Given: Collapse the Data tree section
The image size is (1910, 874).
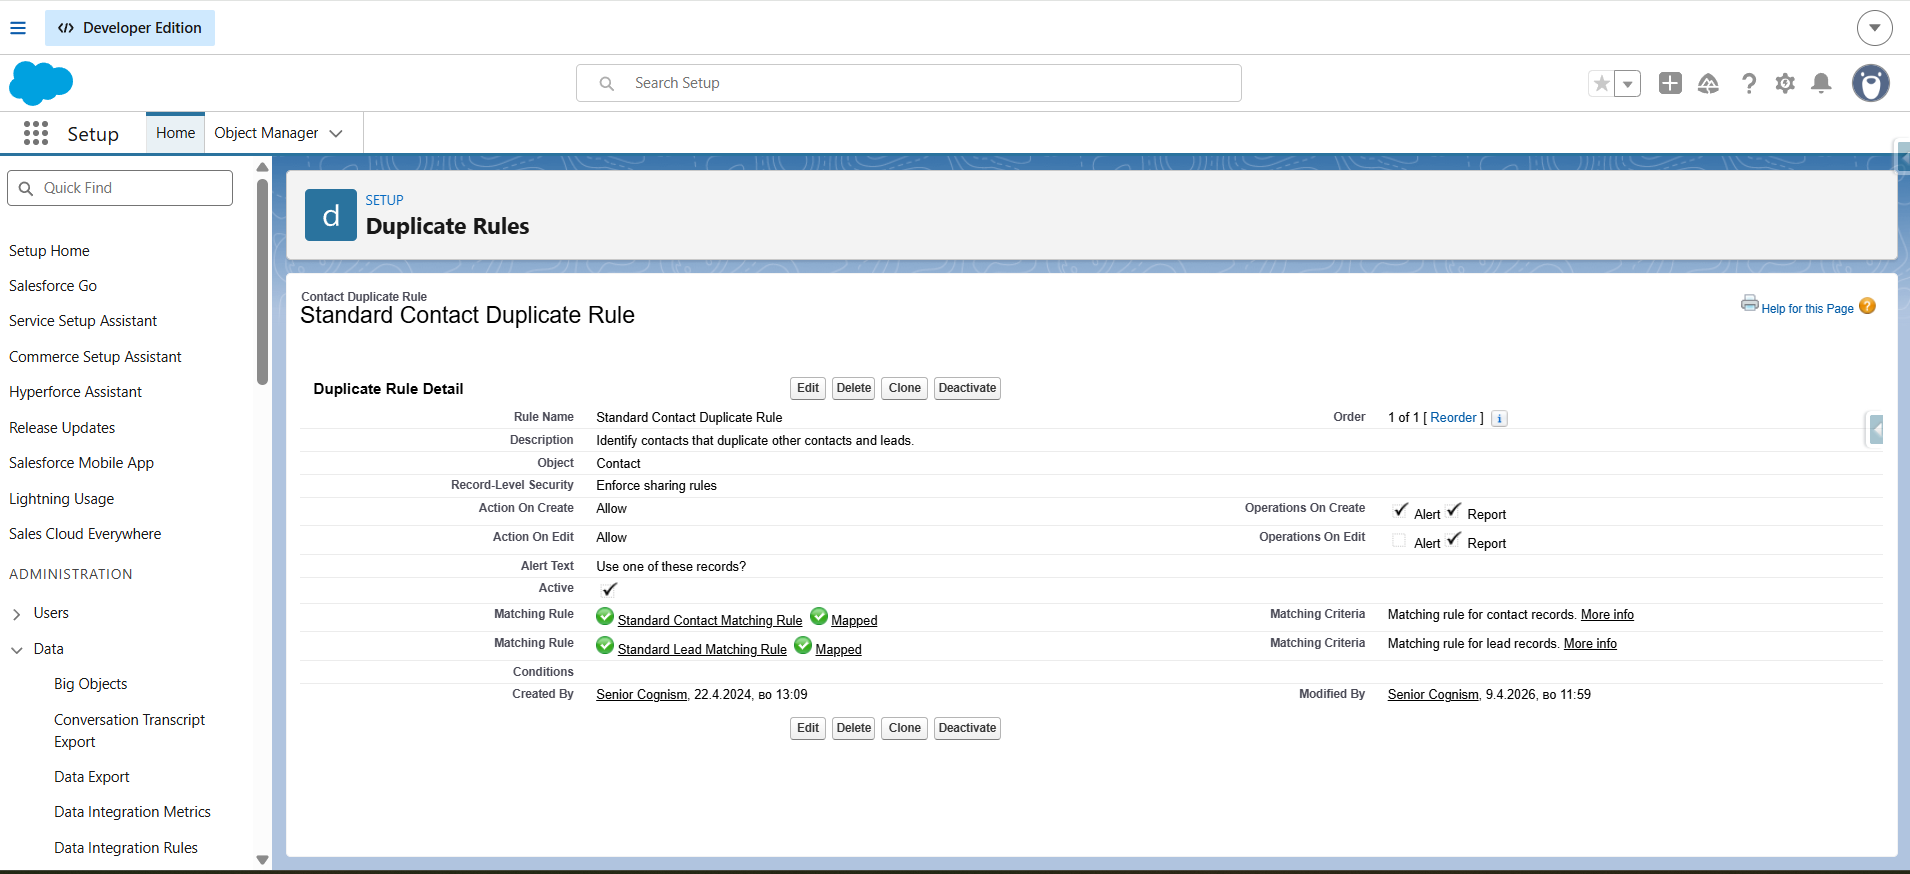Looking at the screenshot, I should coord(17,650).
